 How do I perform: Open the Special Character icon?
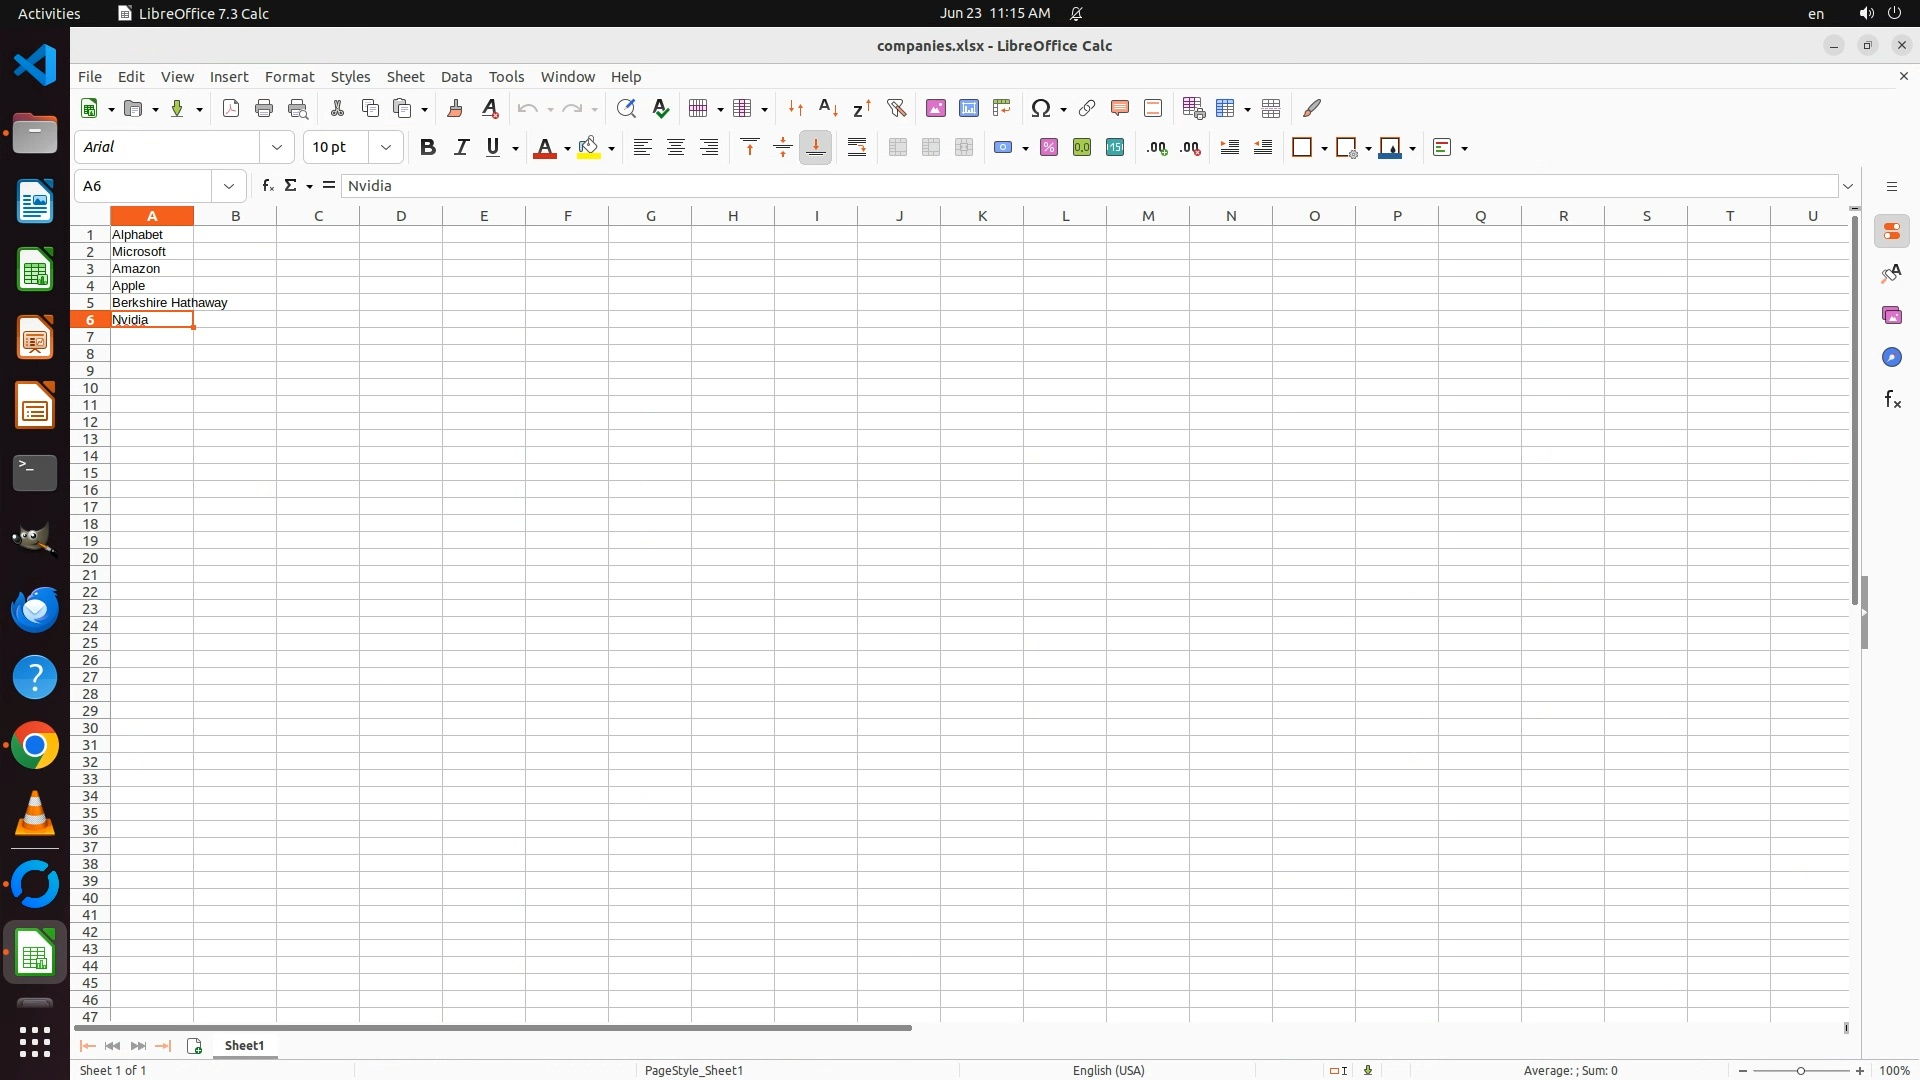coord(1041,108)
